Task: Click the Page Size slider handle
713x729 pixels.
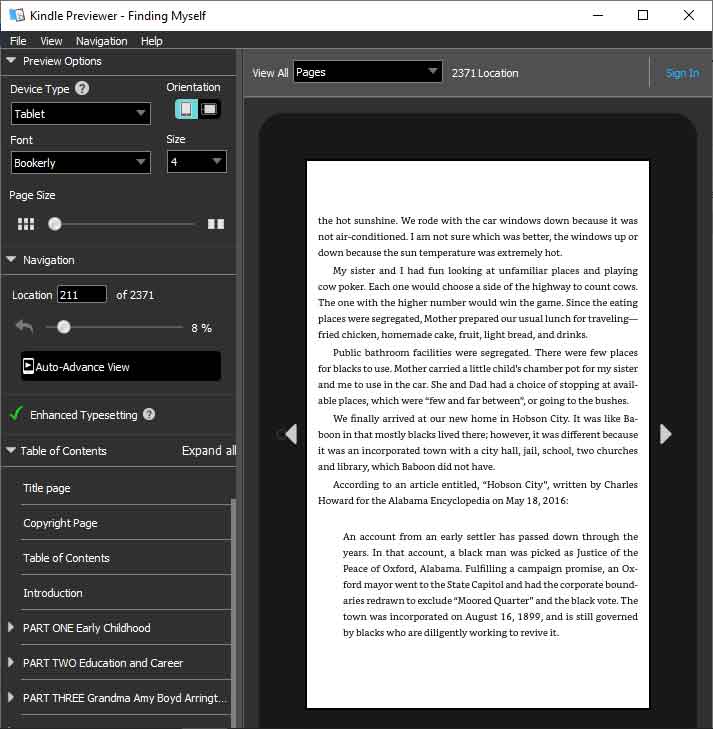Action: click(55, 224)
